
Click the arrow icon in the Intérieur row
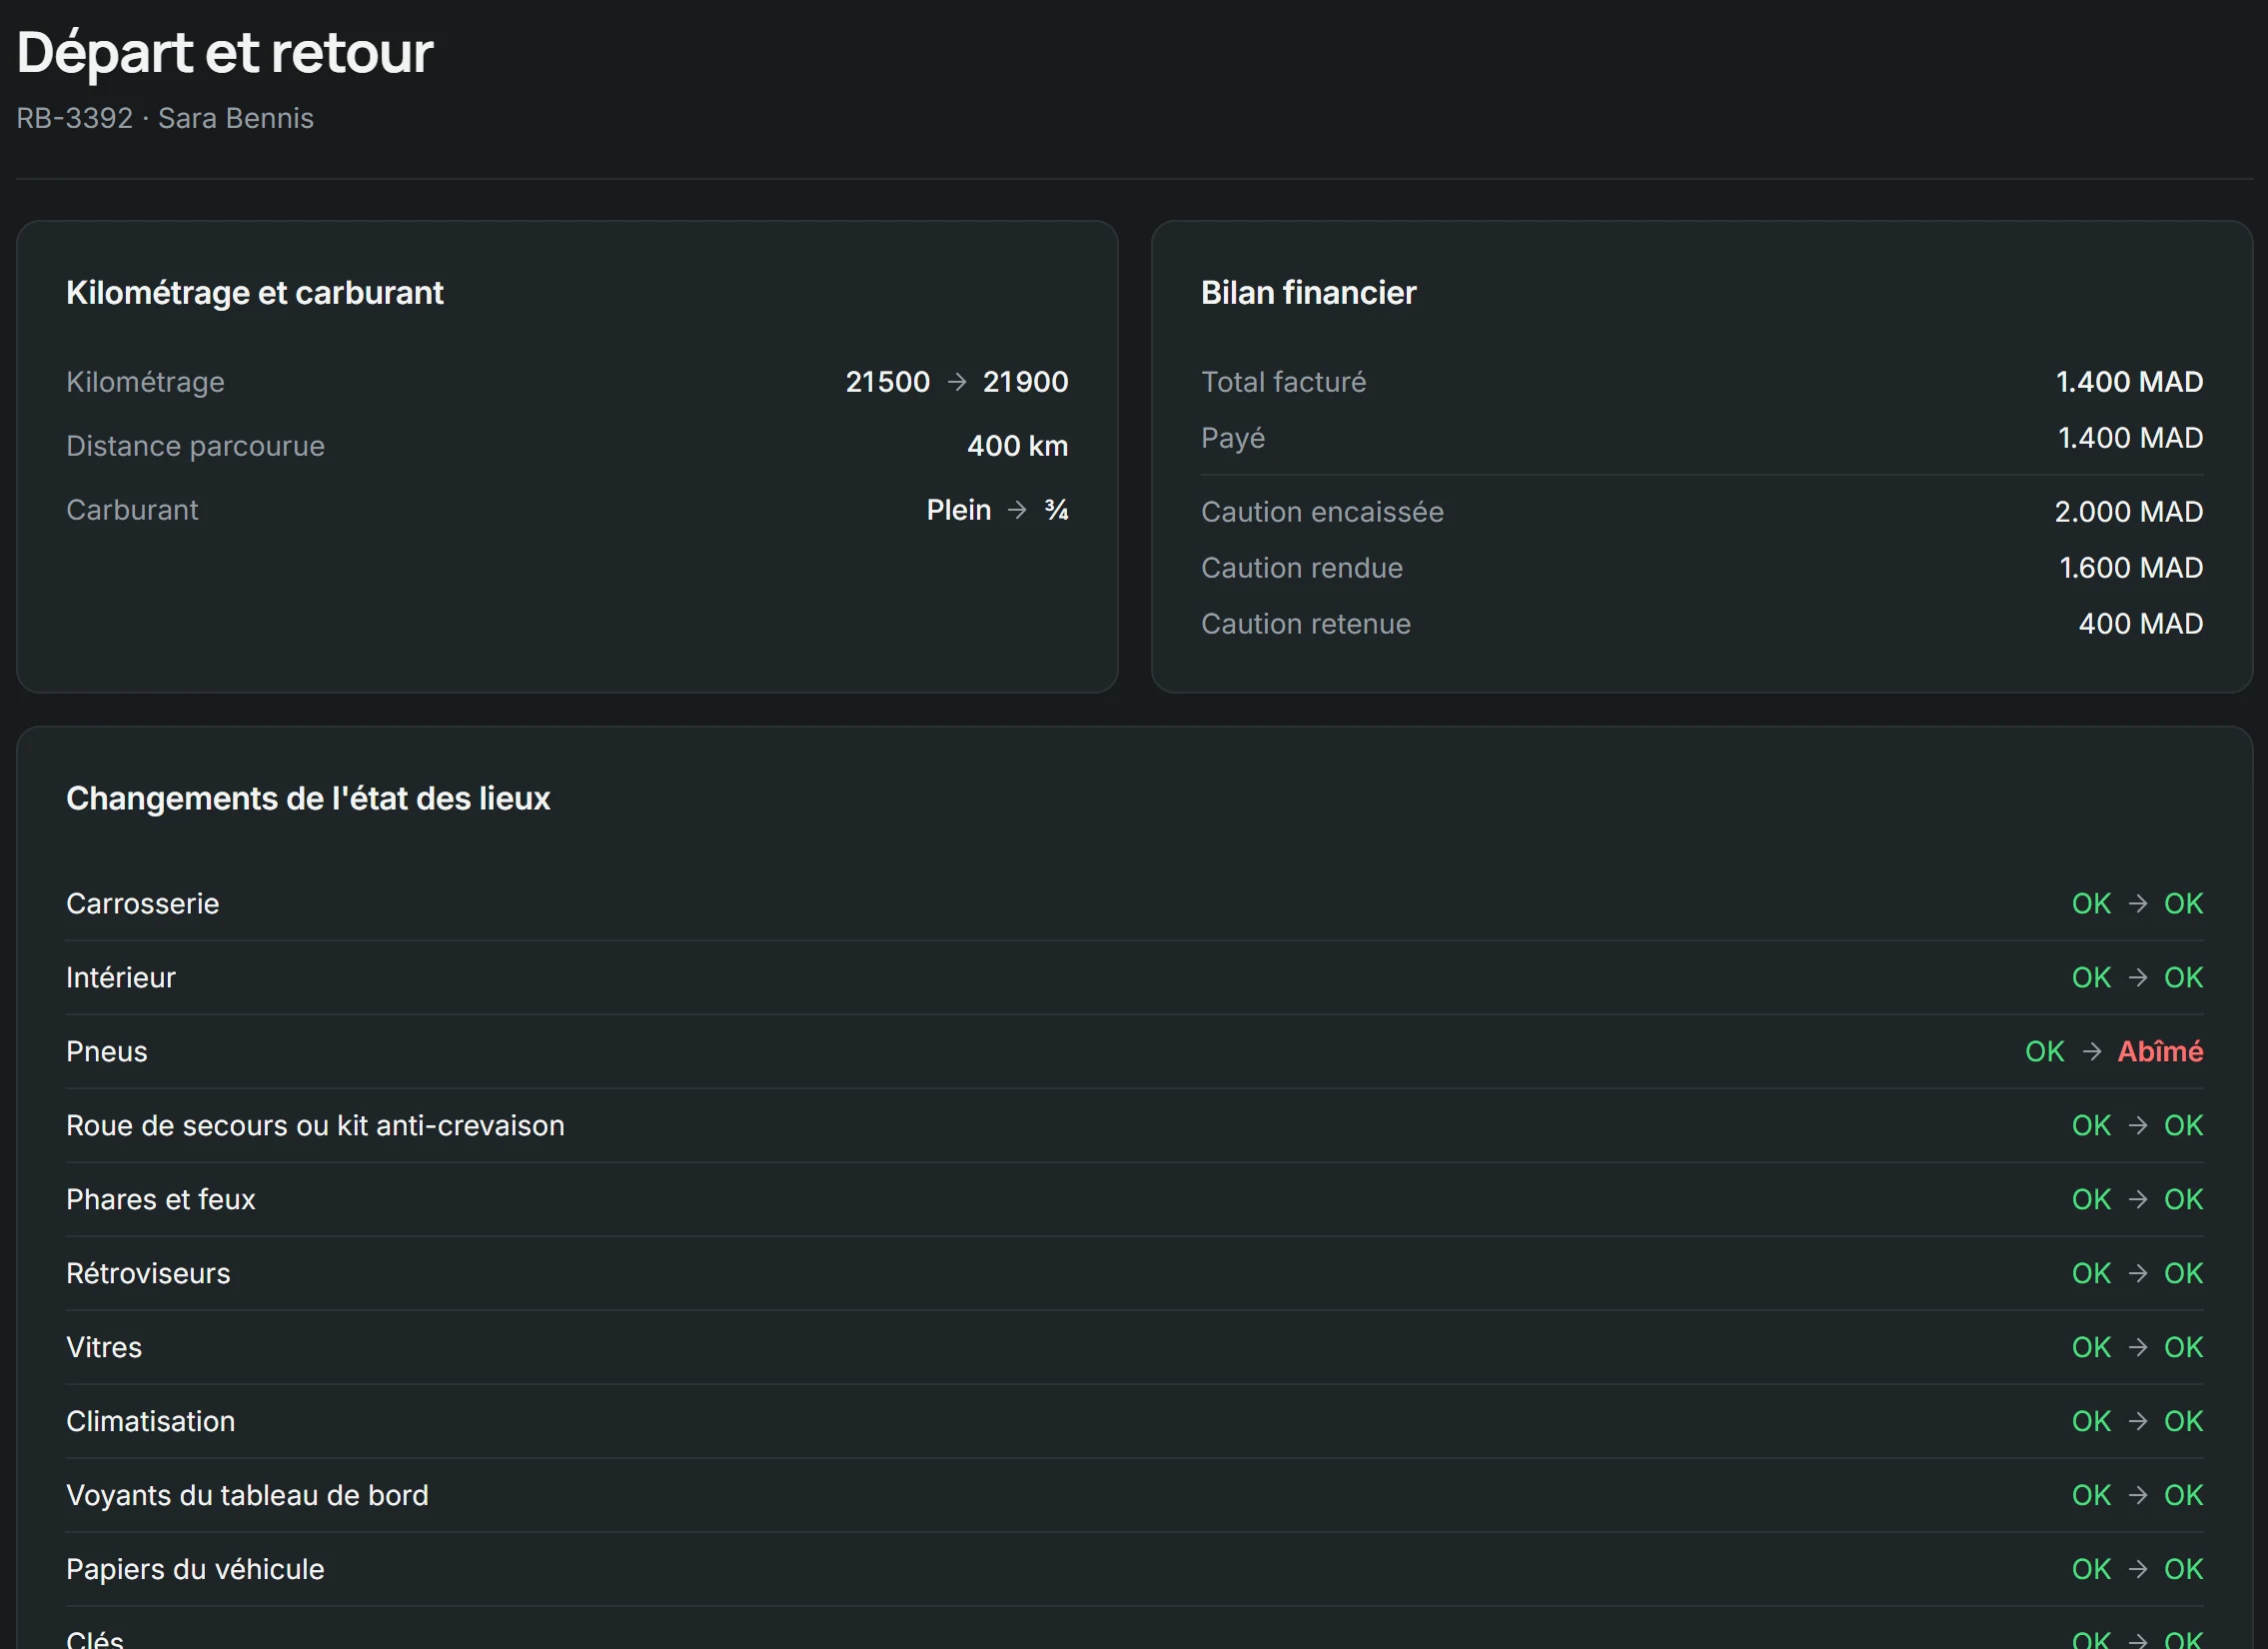click(2138, 978)
